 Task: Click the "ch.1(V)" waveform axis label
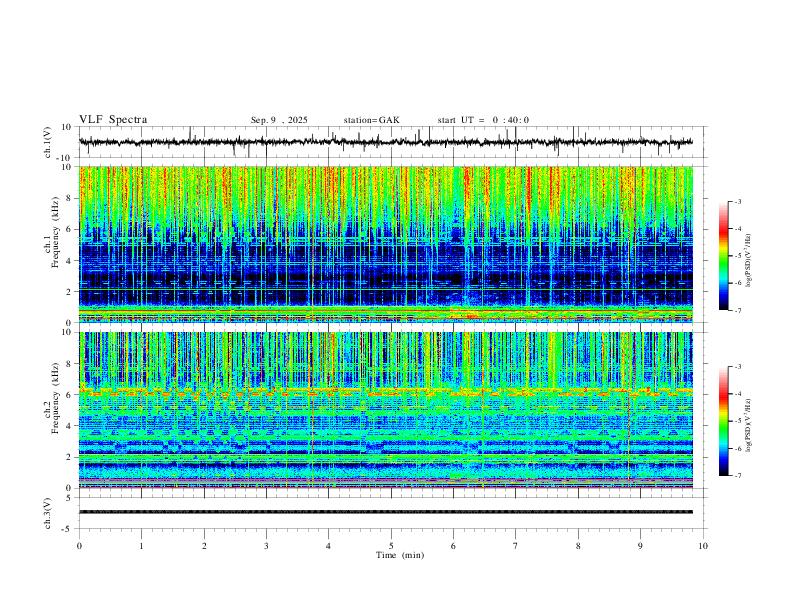tap(48, 142)
